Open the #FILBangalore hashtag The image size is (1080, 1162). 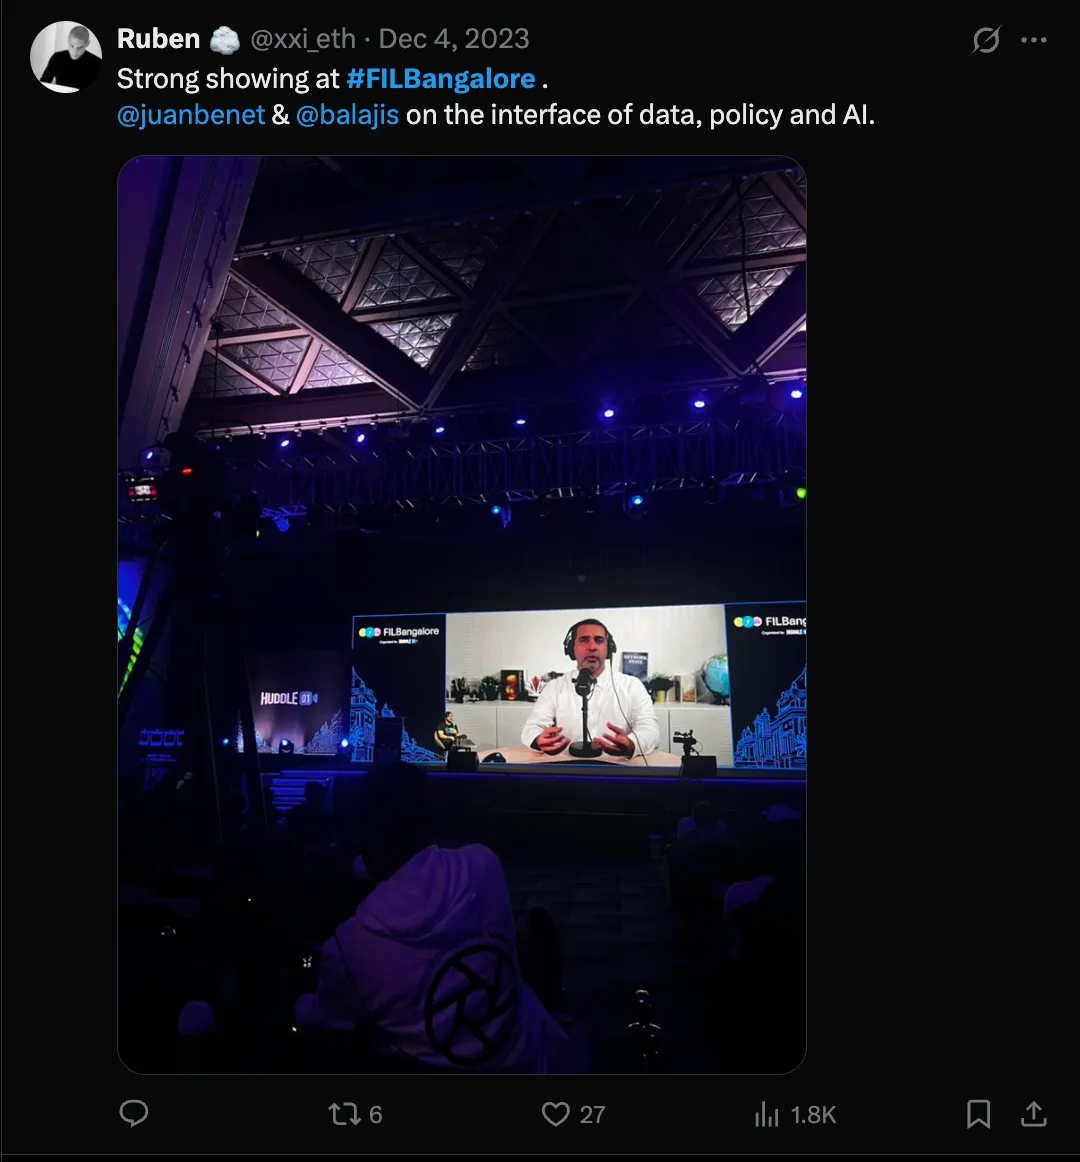440,79
